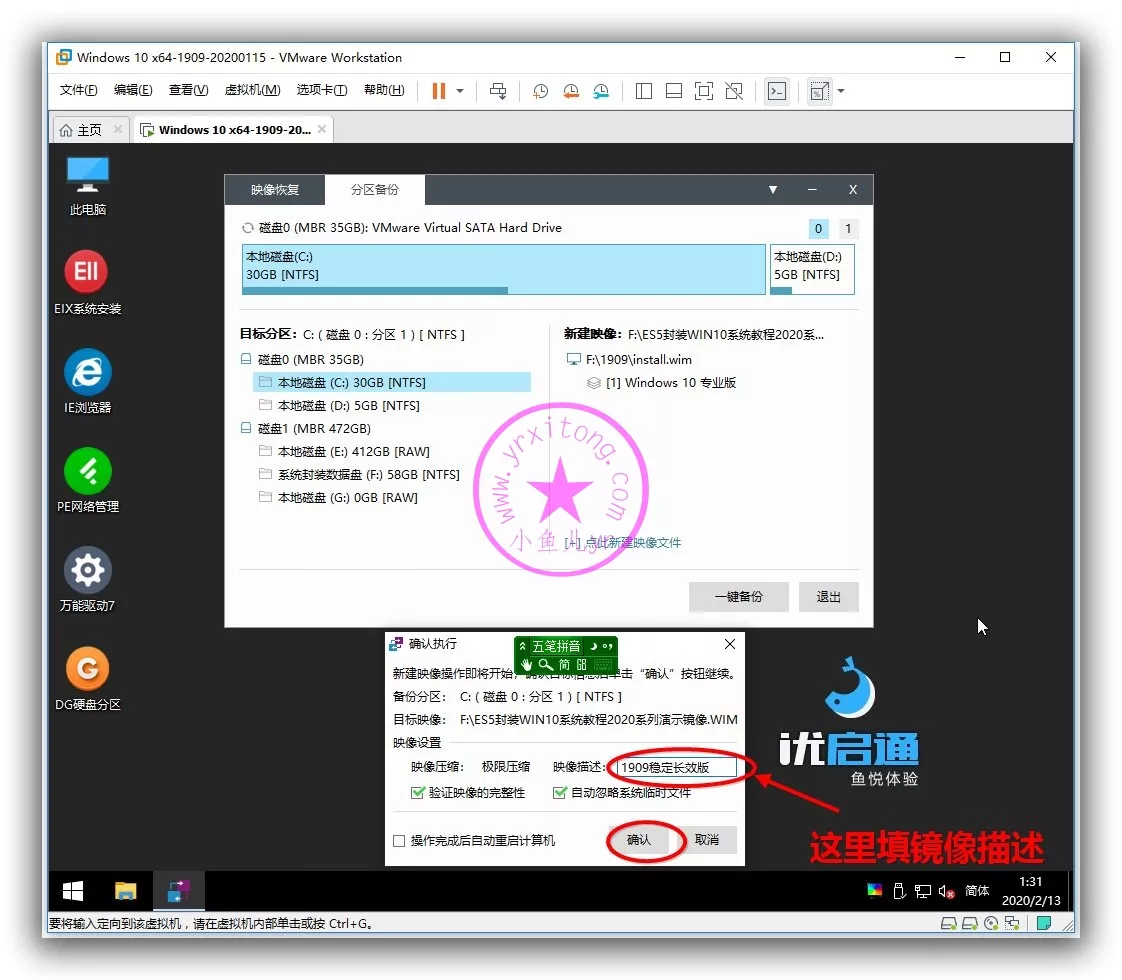
Task: Open the 万能驱动7 gear icon
Action: pos(87,570)
